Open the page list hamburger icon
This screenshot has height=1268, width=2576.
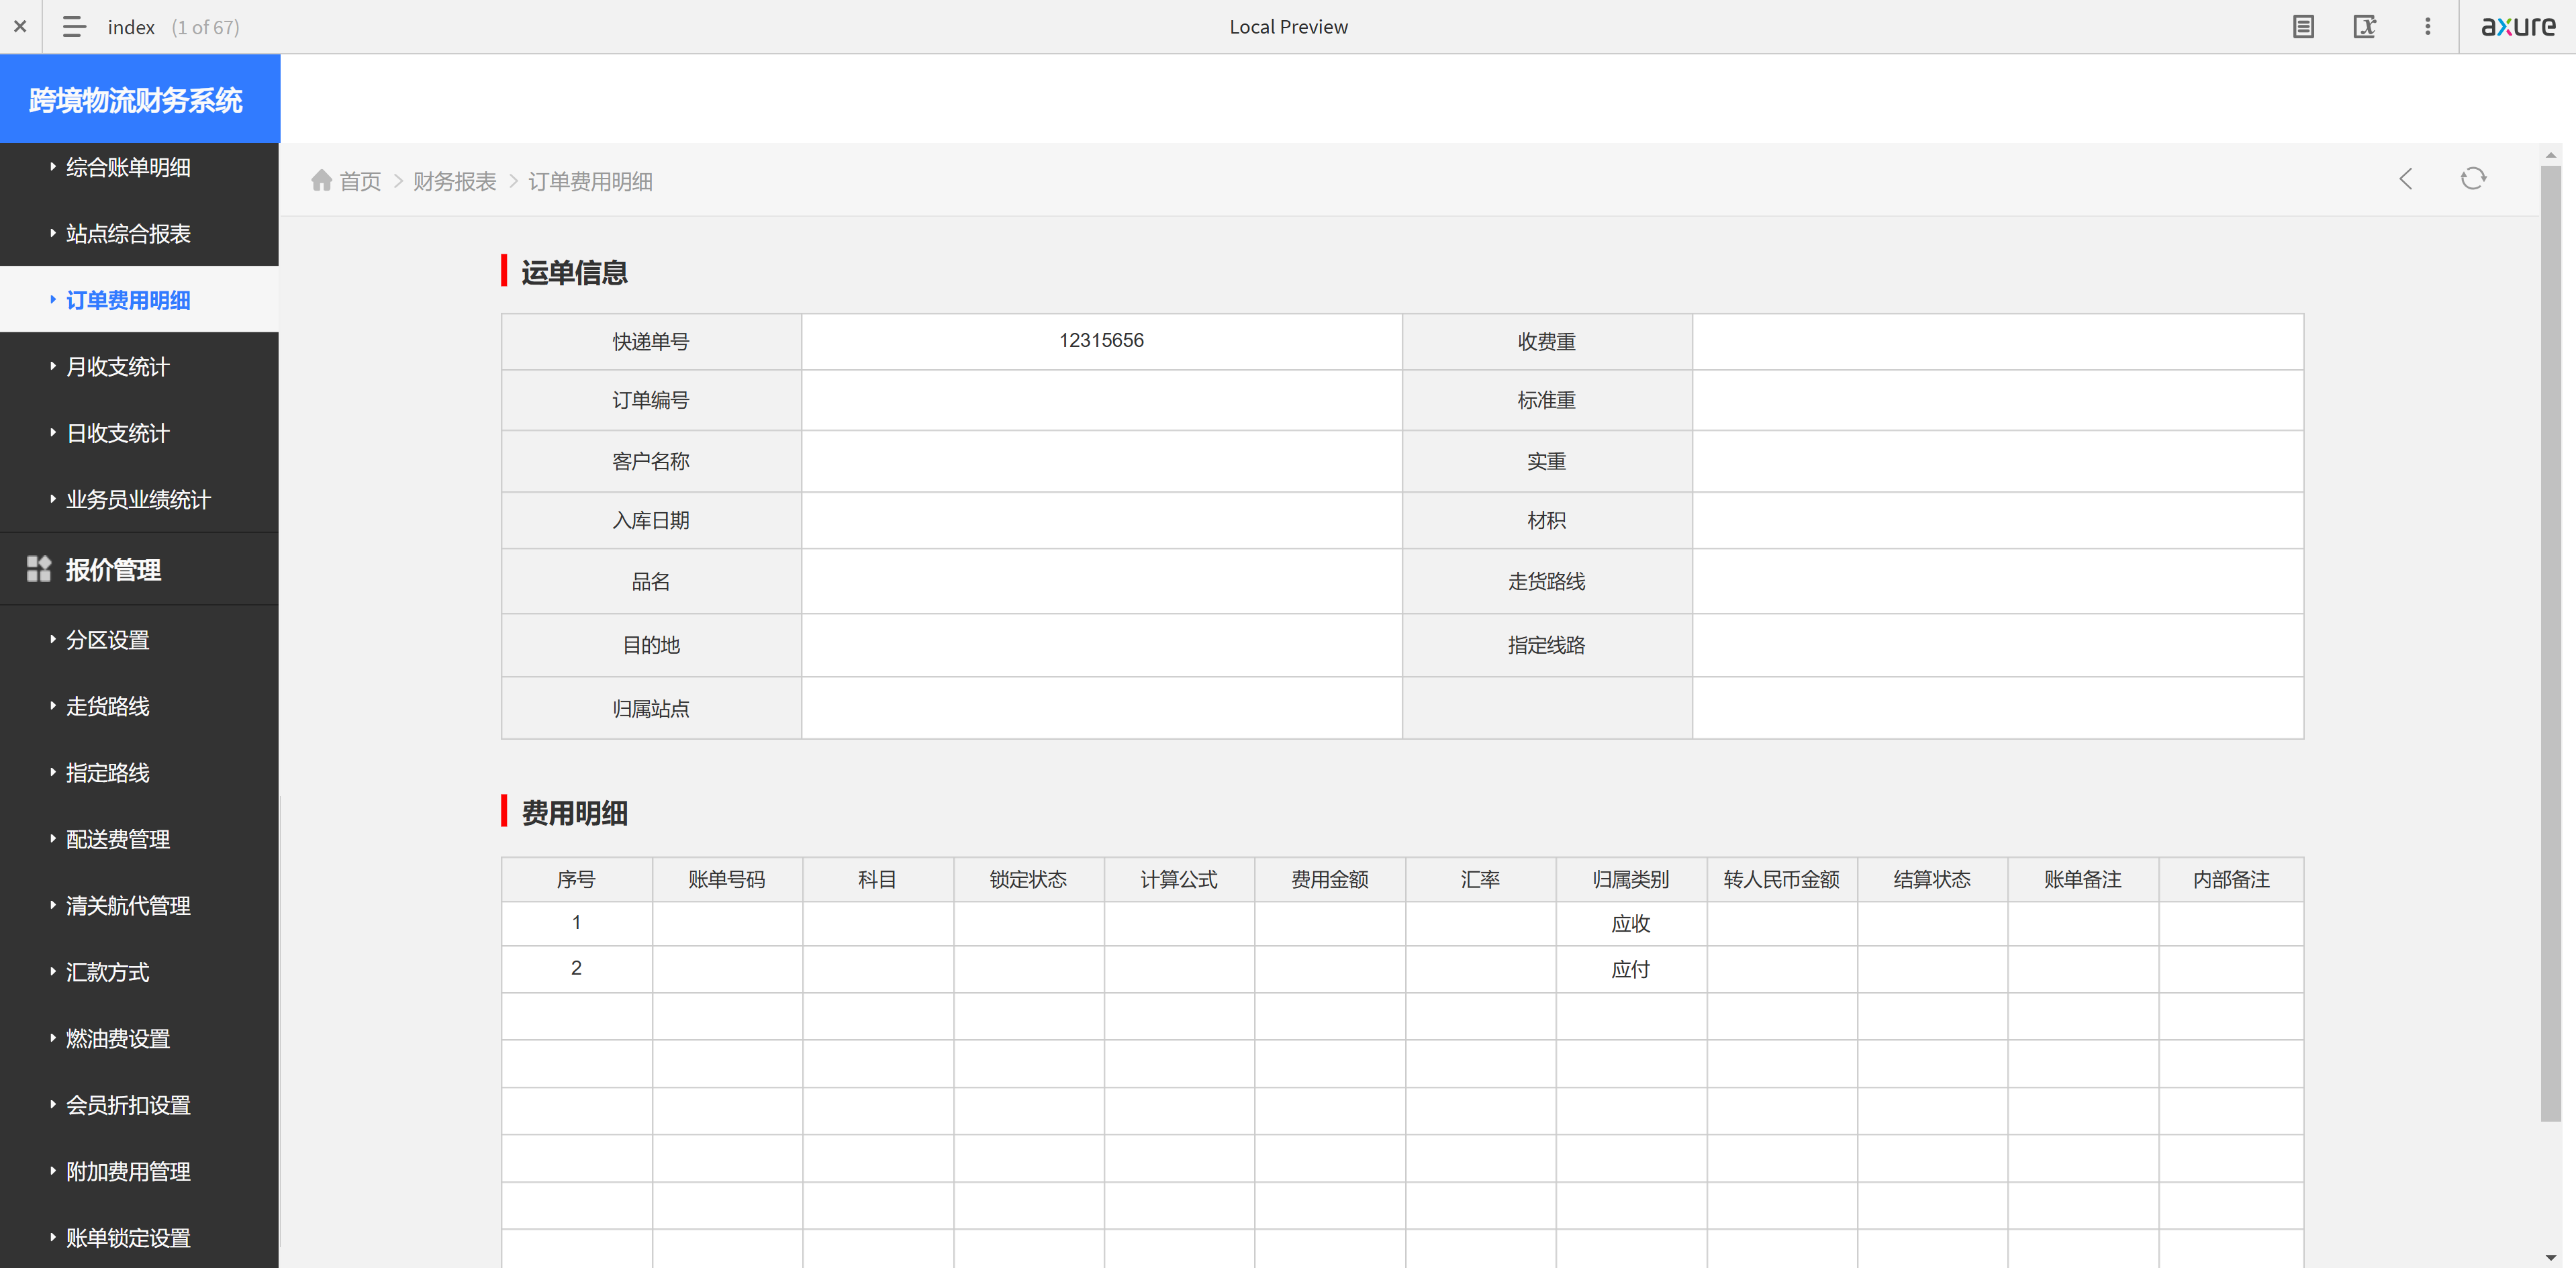click(74, 27)
